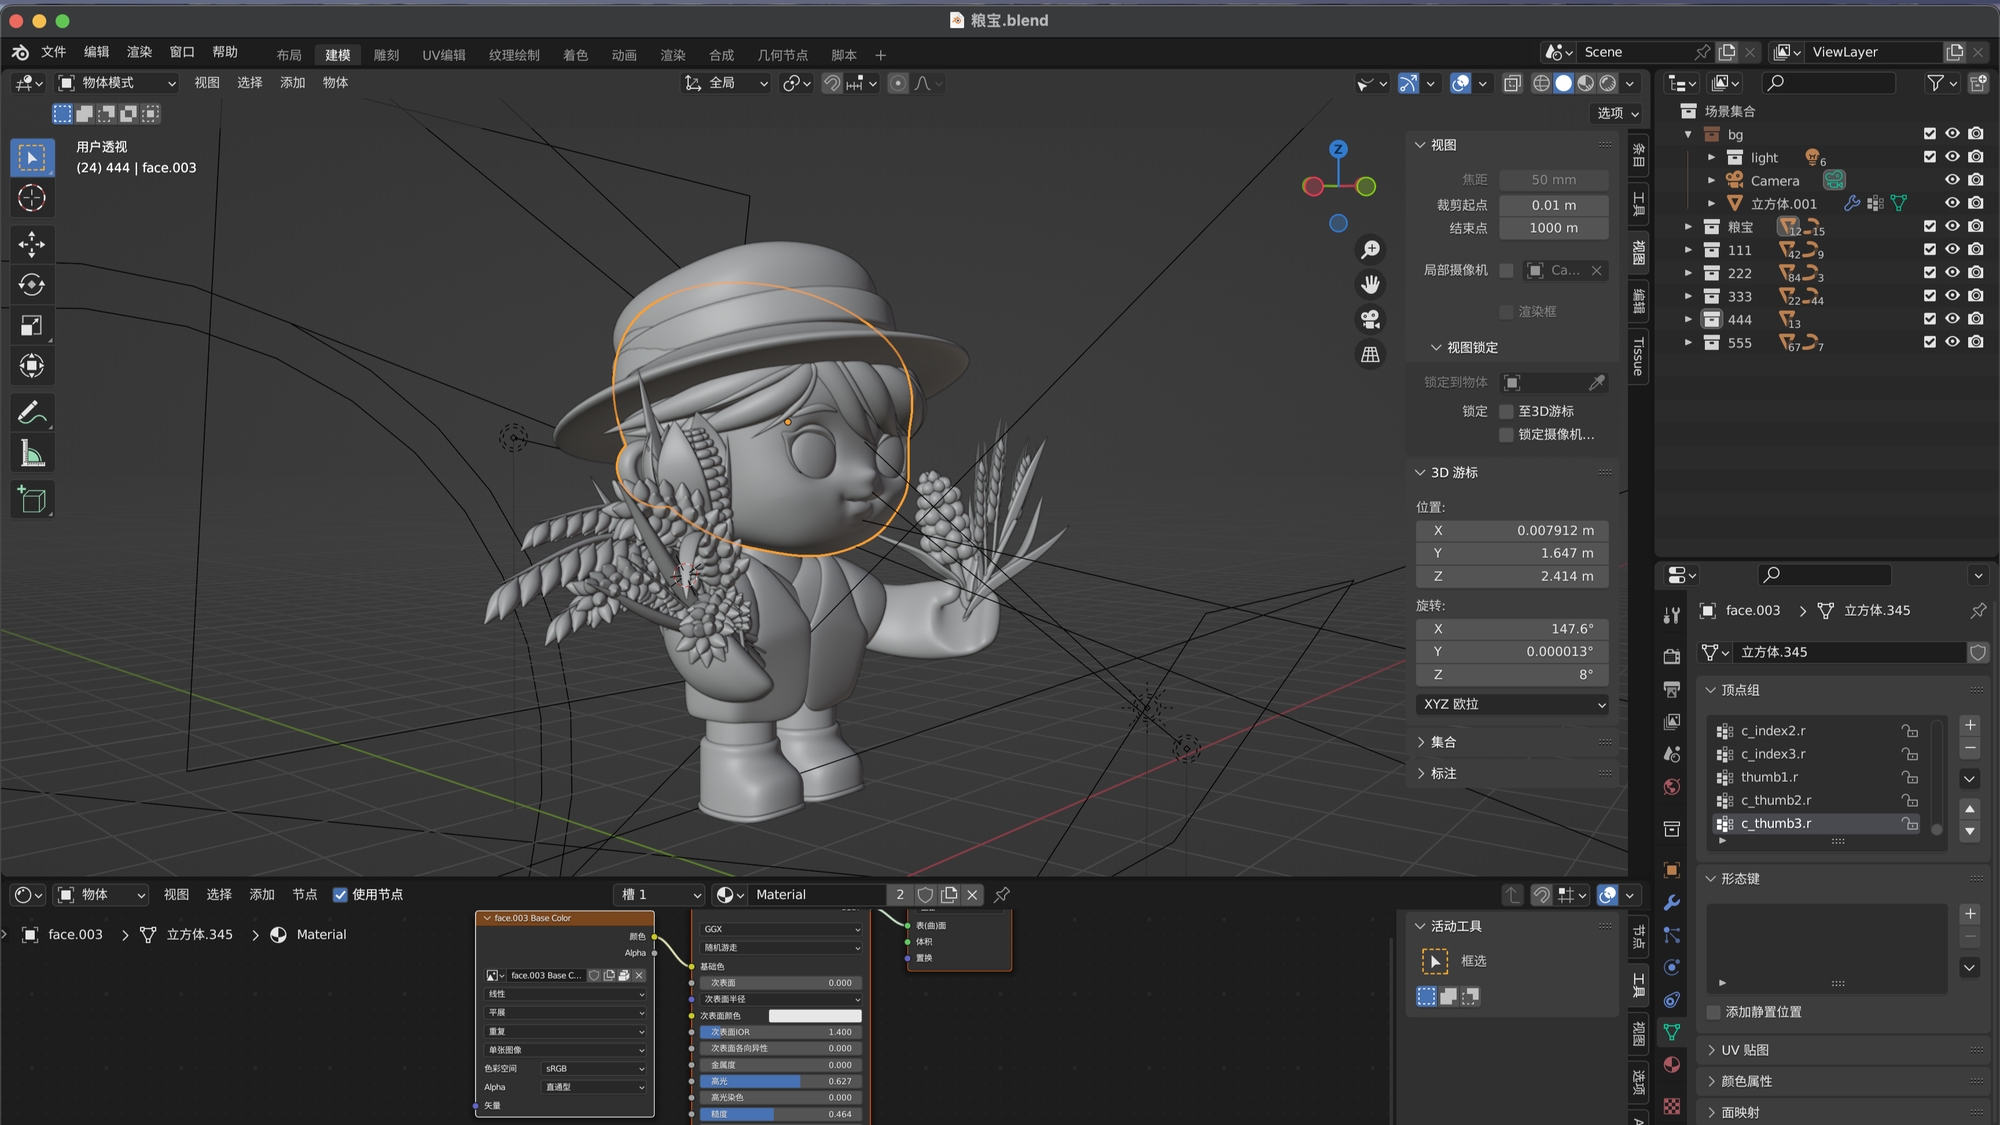Enable the 局部摄像机 checkbox
The image size is (2000, 1125).
(1506, 271)
